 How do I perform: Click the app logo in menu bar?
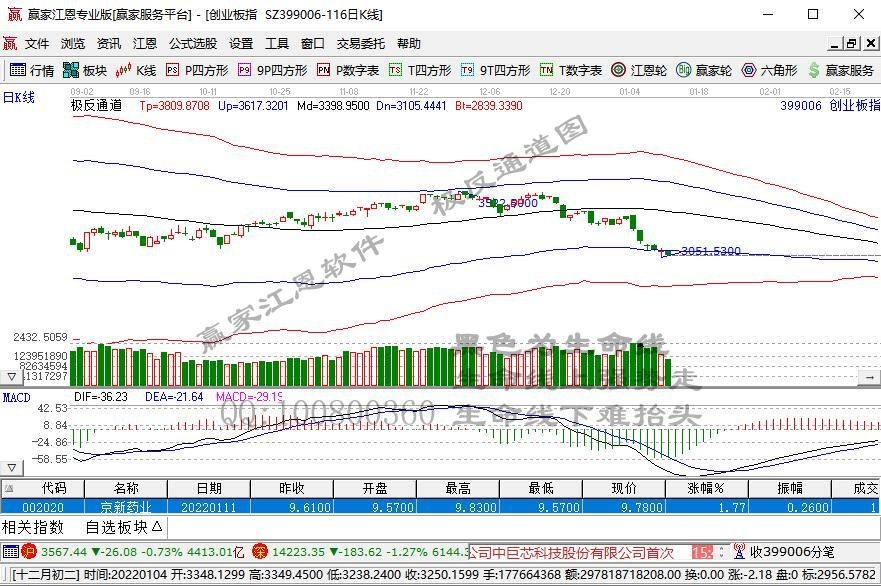pos(10,43)
